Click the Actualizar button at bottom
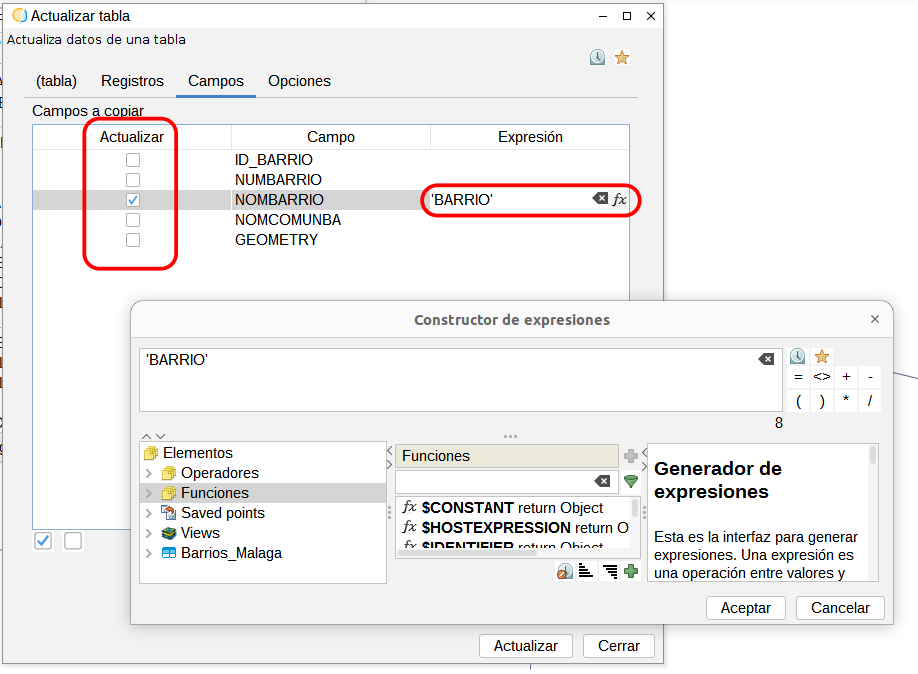The height and width of the screenshot is (674, 918). pos(526,646)
